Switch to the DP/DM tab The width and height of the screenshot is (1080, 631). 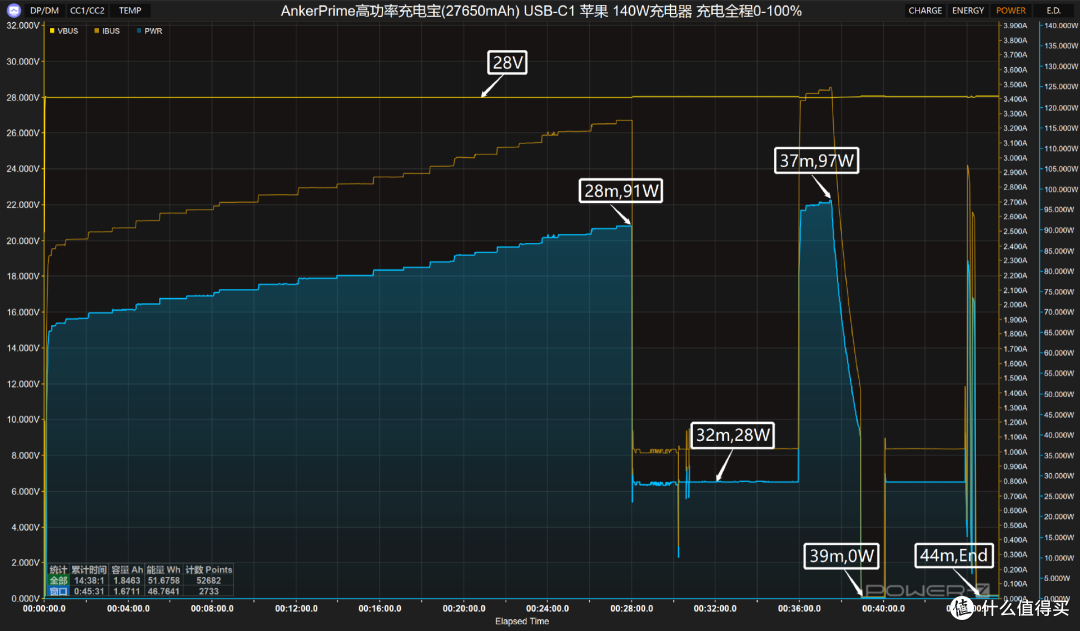pos(45,10)
